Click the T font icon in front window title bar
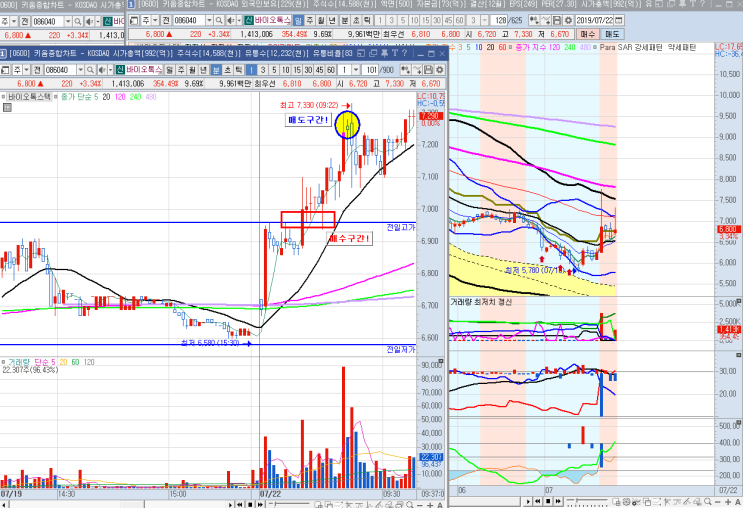Viewport: 743px width, 508px height. 395,53
